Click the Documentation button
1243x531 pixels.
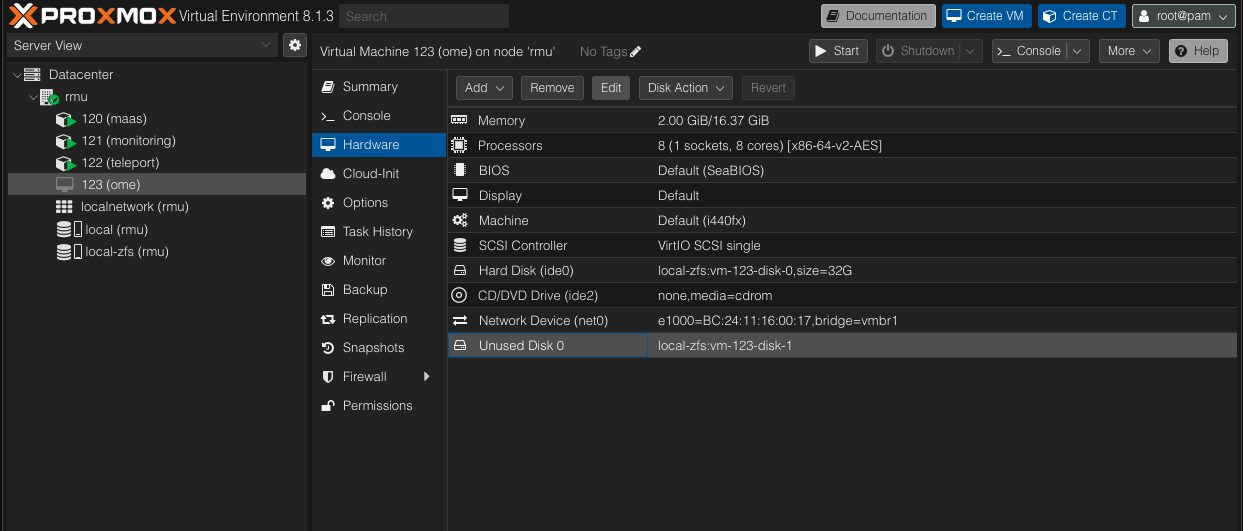tap(879, 16)
